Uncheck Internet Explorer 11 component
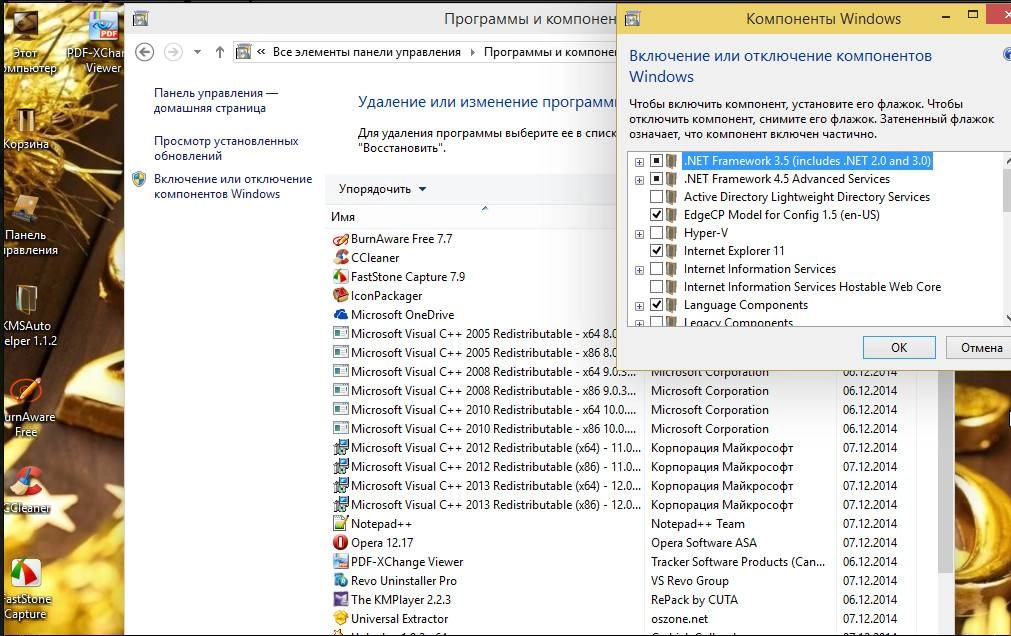The image size is (1011, 636). coord(656,251)
